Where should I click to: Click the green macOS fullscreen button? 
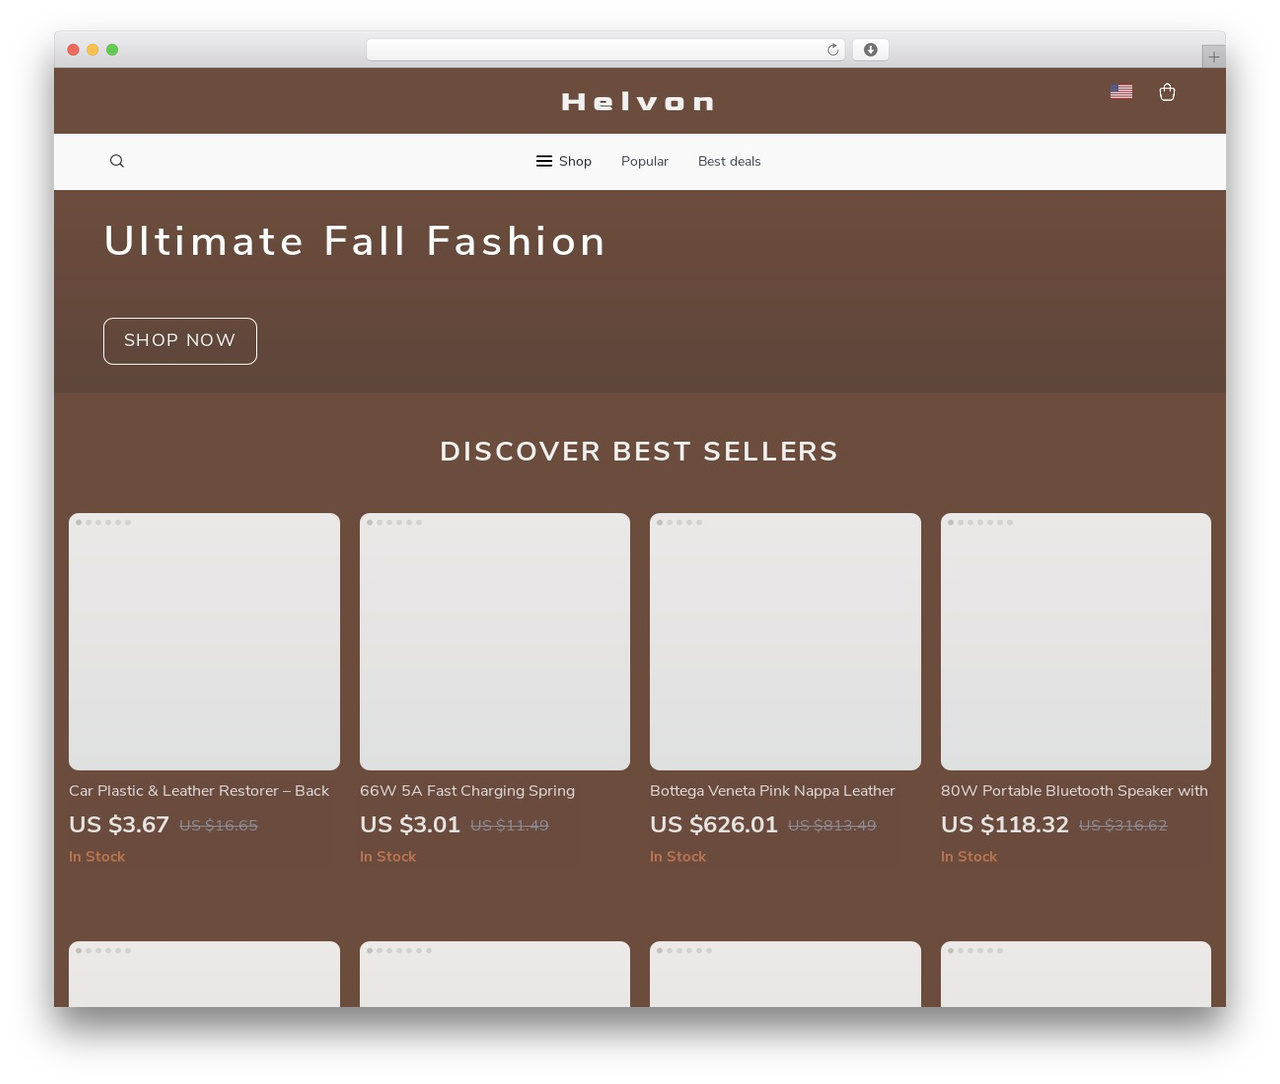[112, 50]
